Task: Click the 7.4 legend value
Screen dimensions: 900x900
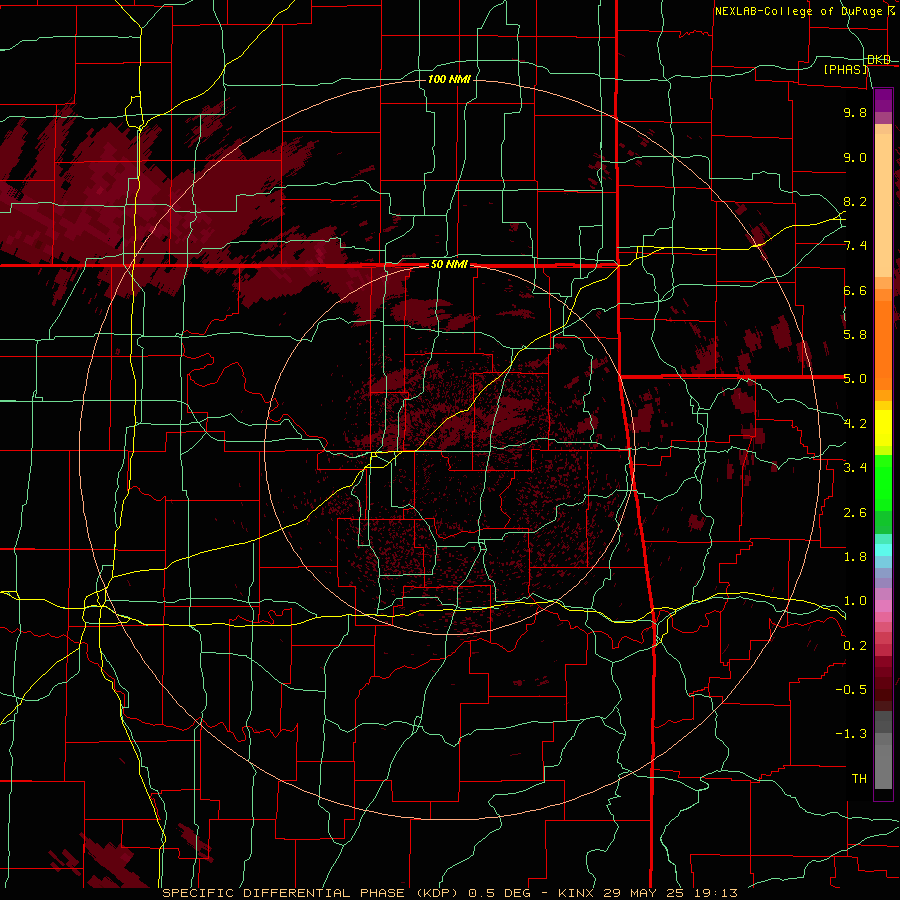Action: 855,246
